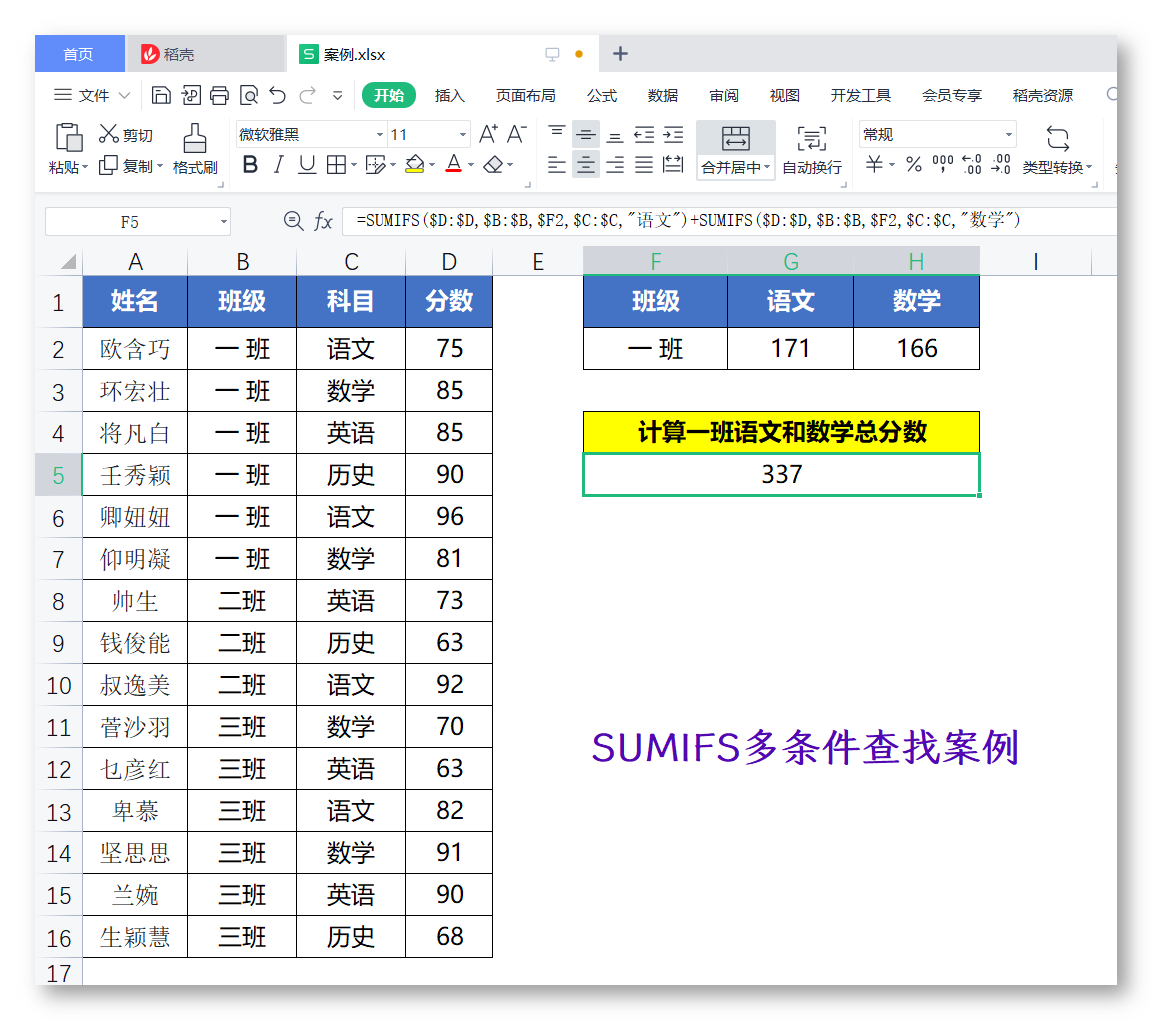This screenshot has width=1152, height=1020.
Task: Click the 类型转换 button
Action: [1057, 150]
